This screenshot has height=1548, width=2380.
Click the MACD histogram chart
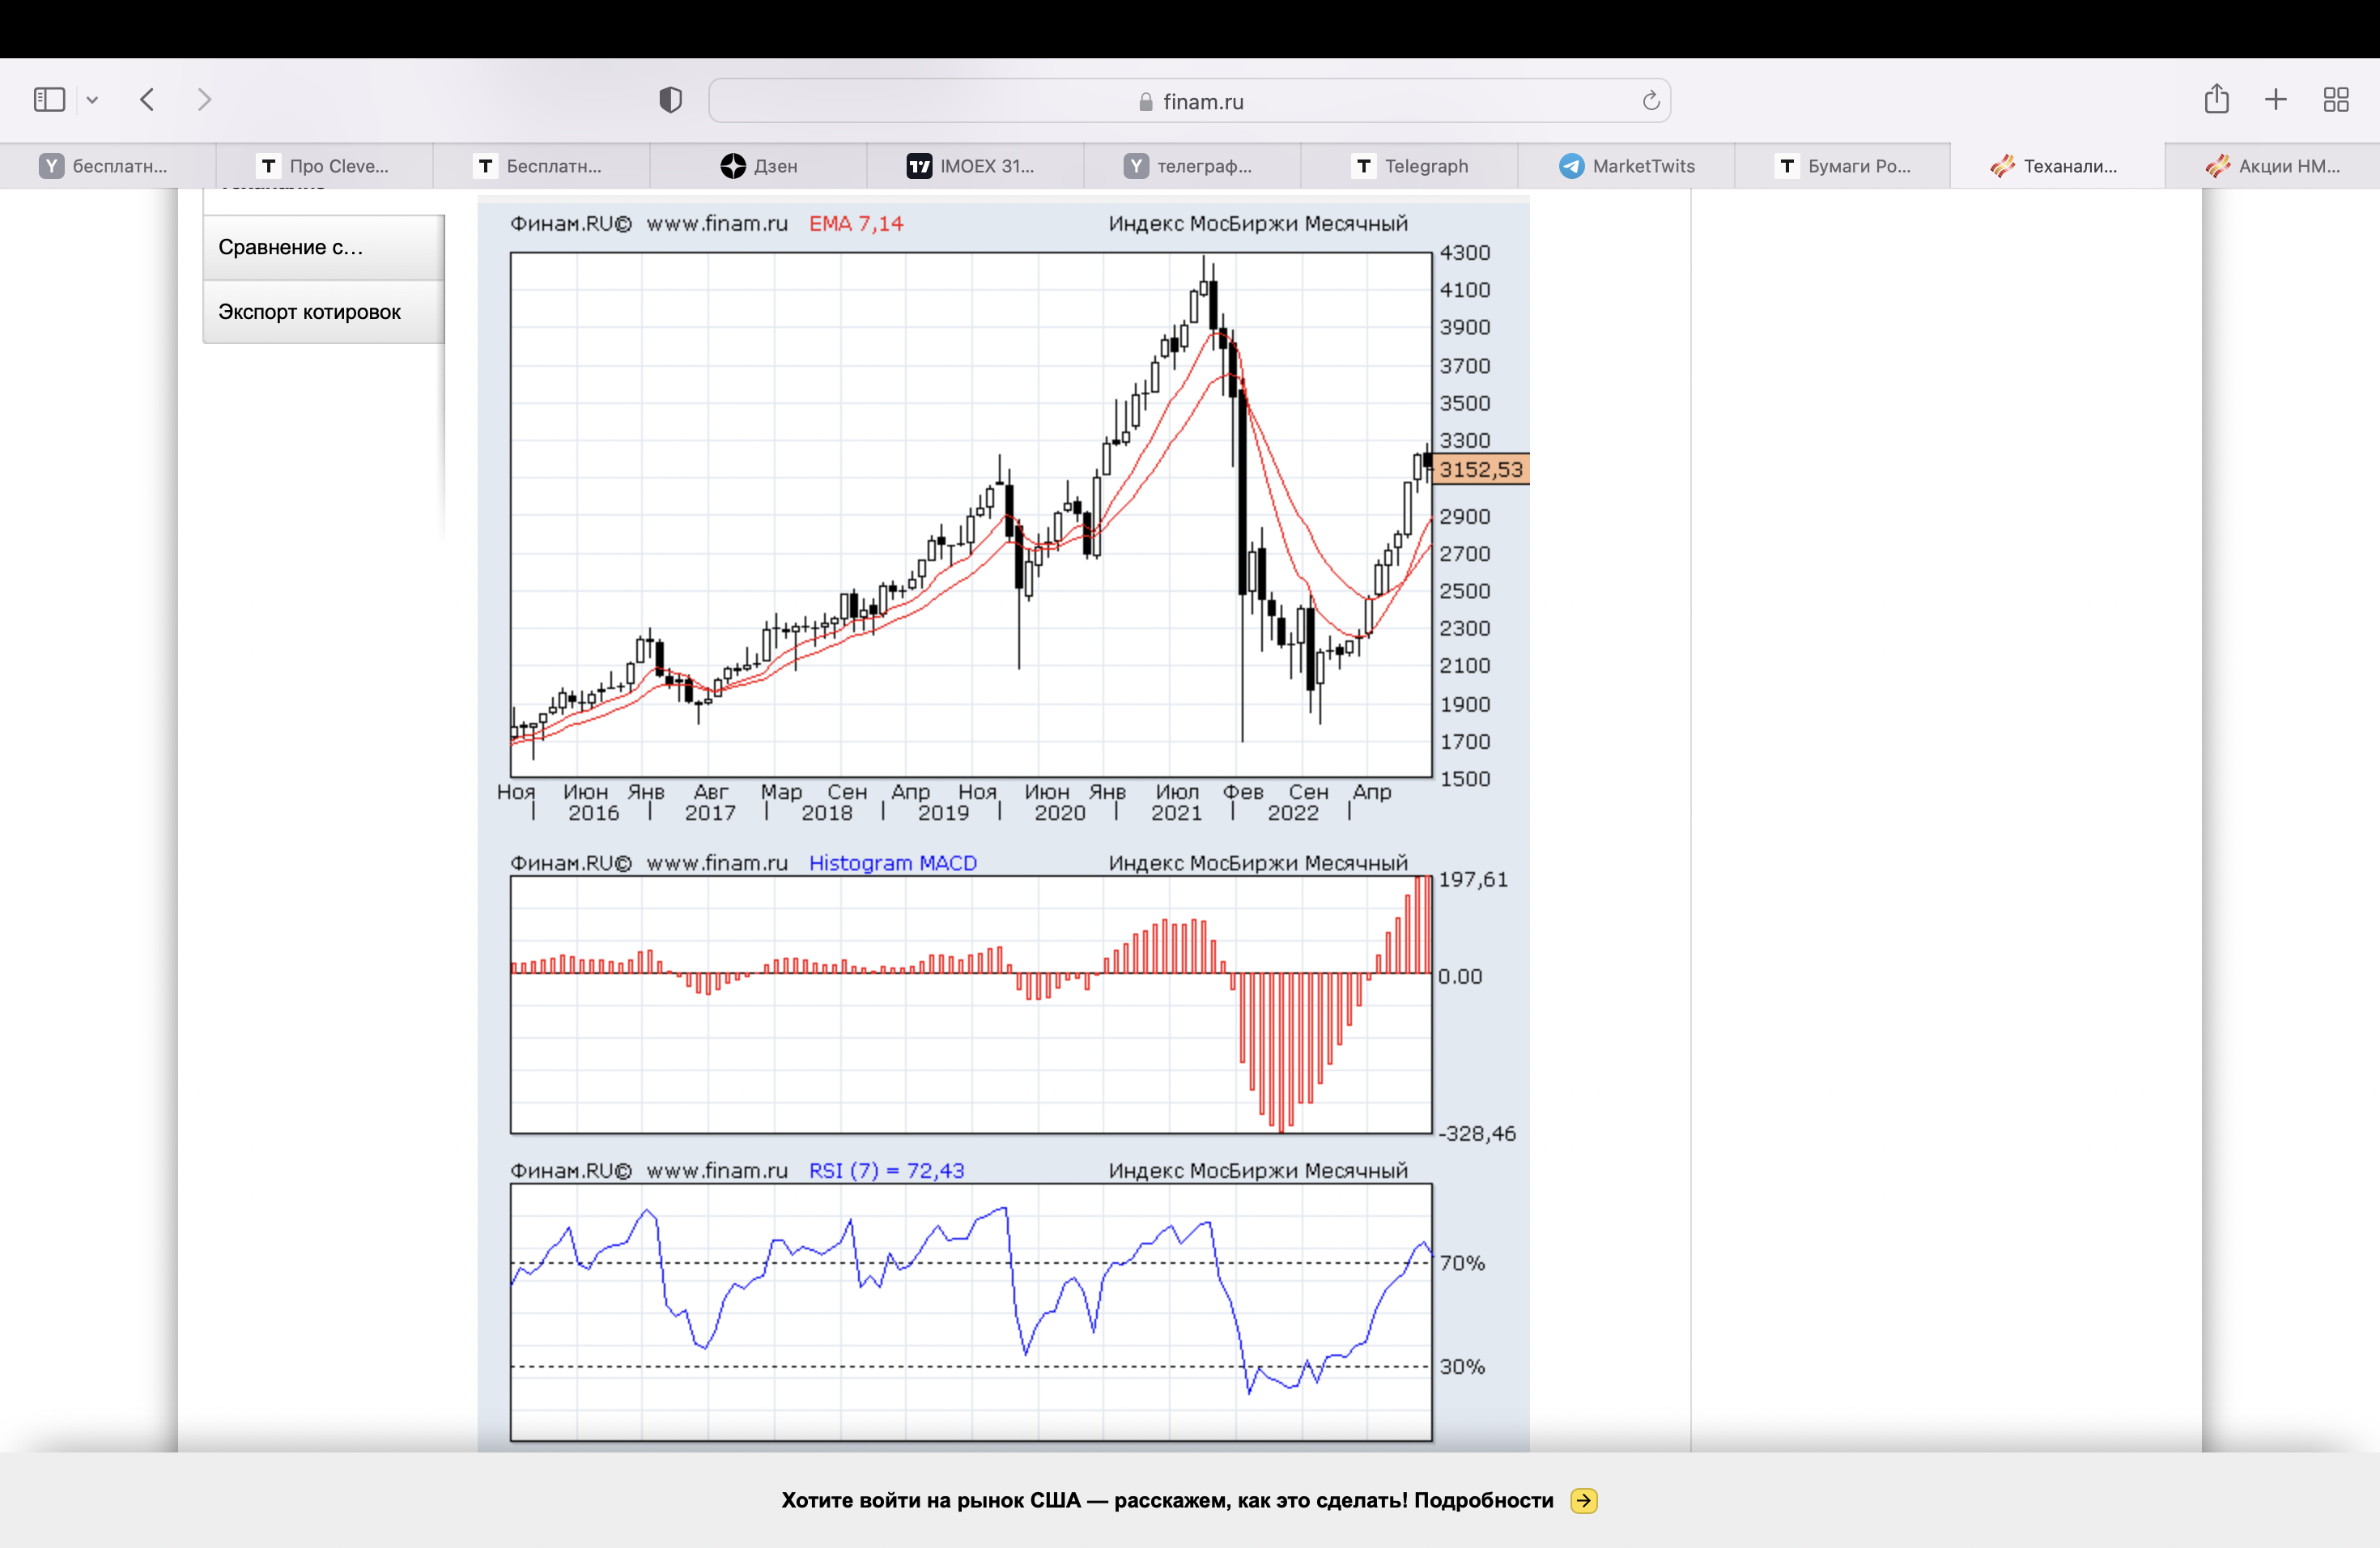click(971, 1005)
